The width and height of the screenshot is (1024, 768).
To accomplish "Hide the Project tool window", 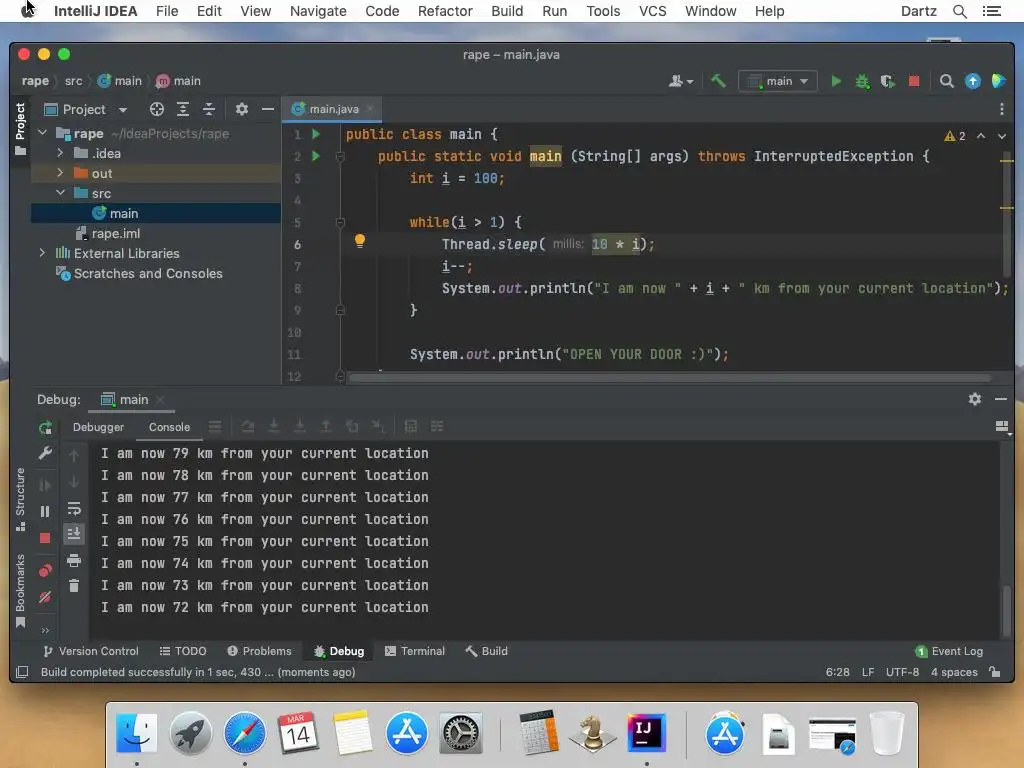I will pos(268,109).
